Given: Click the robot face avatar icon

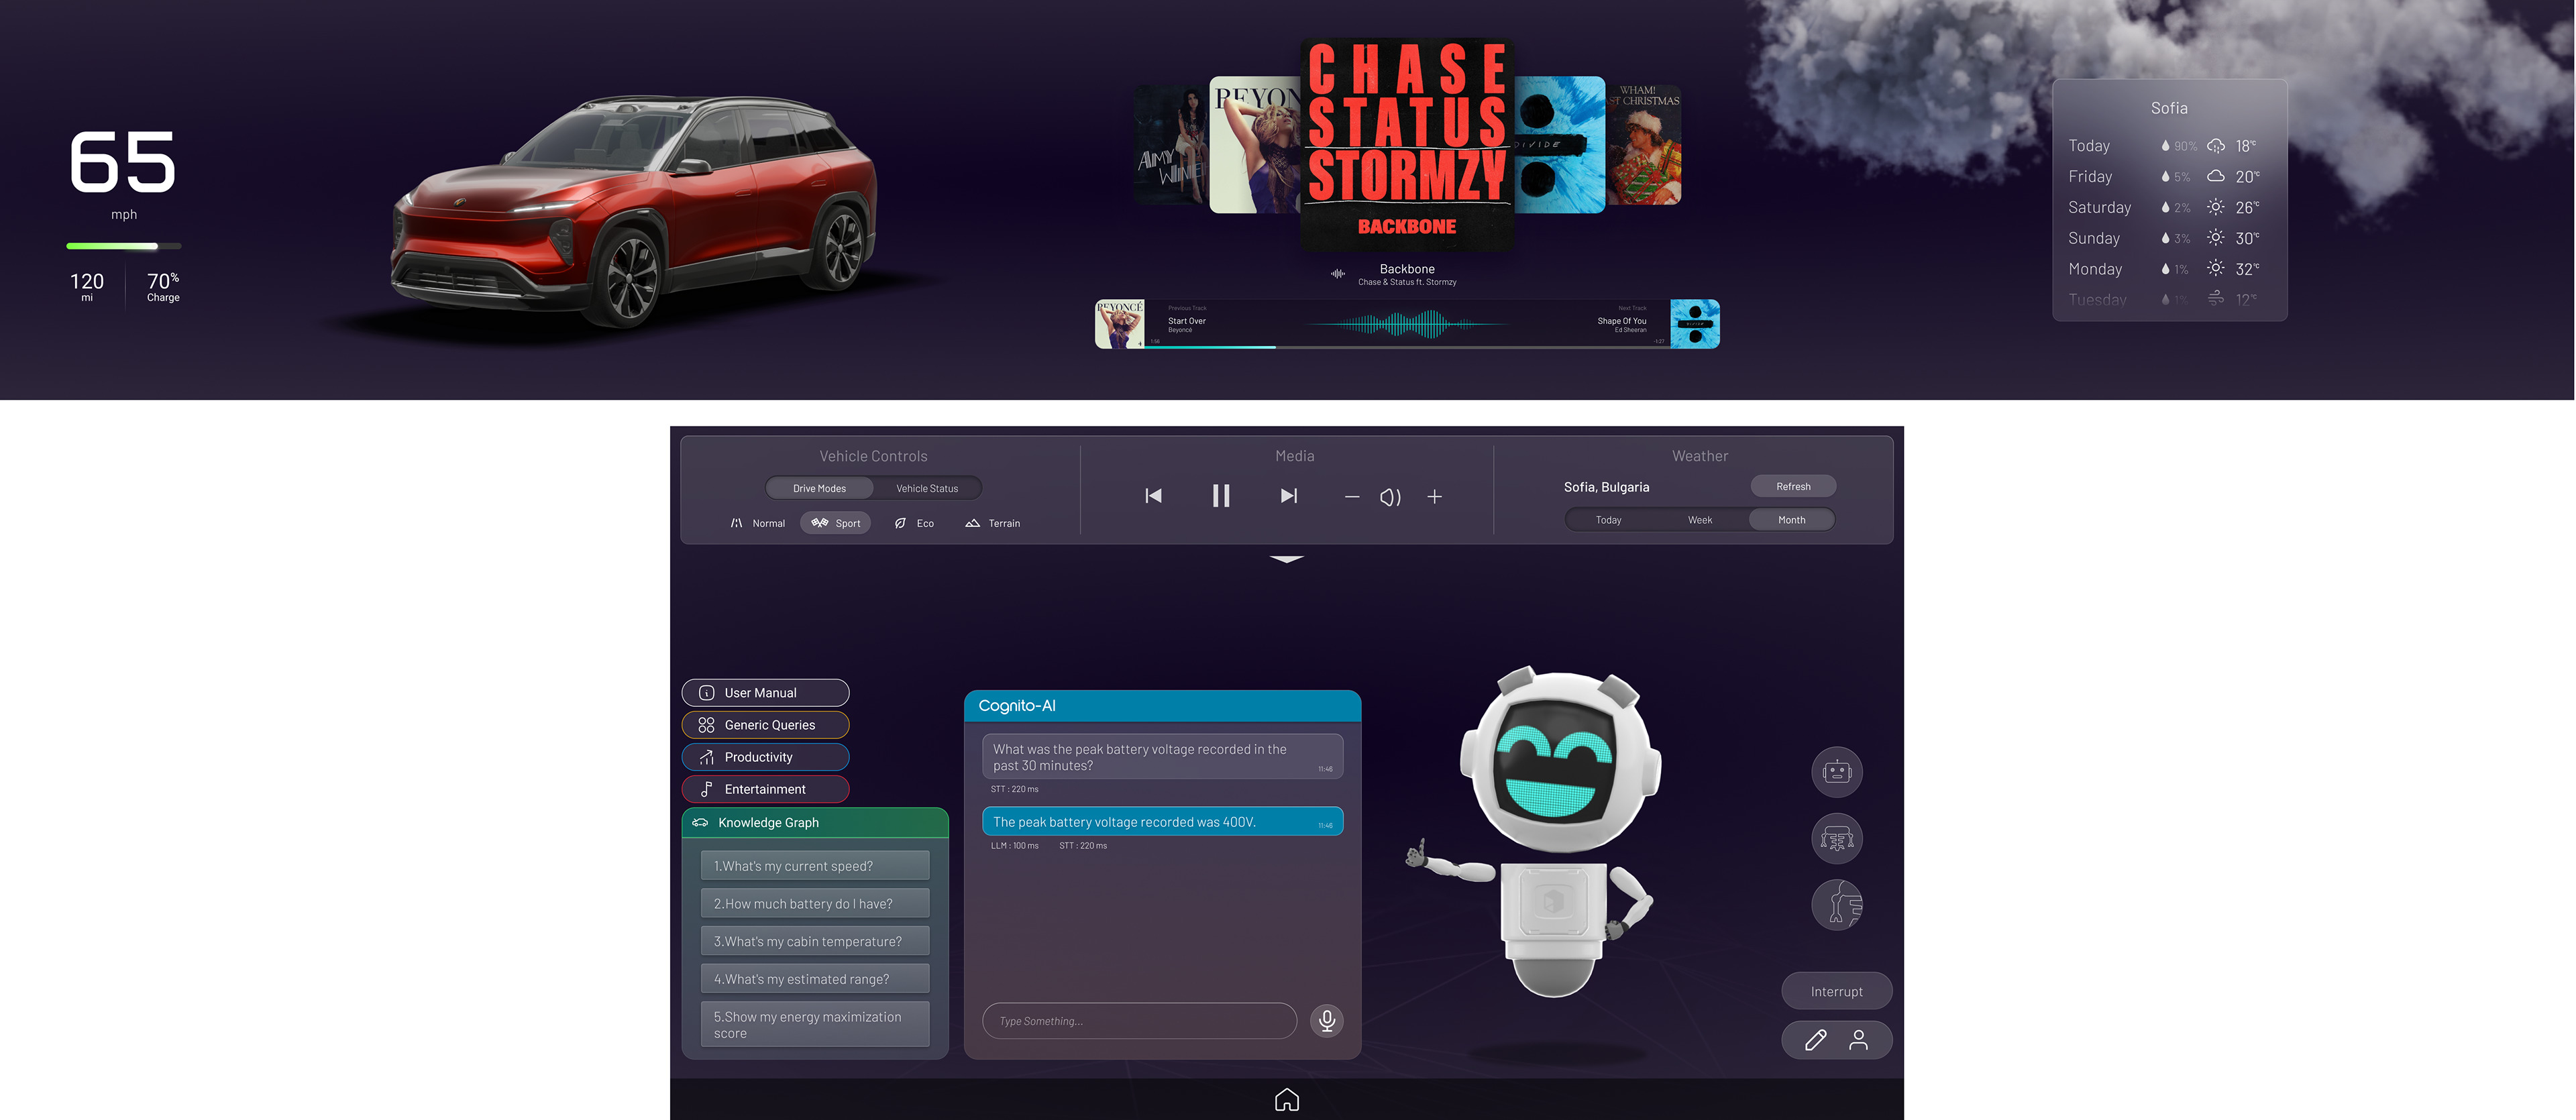Looking at the screenshot, I should pyautogui.click(x=1837, y=772).
